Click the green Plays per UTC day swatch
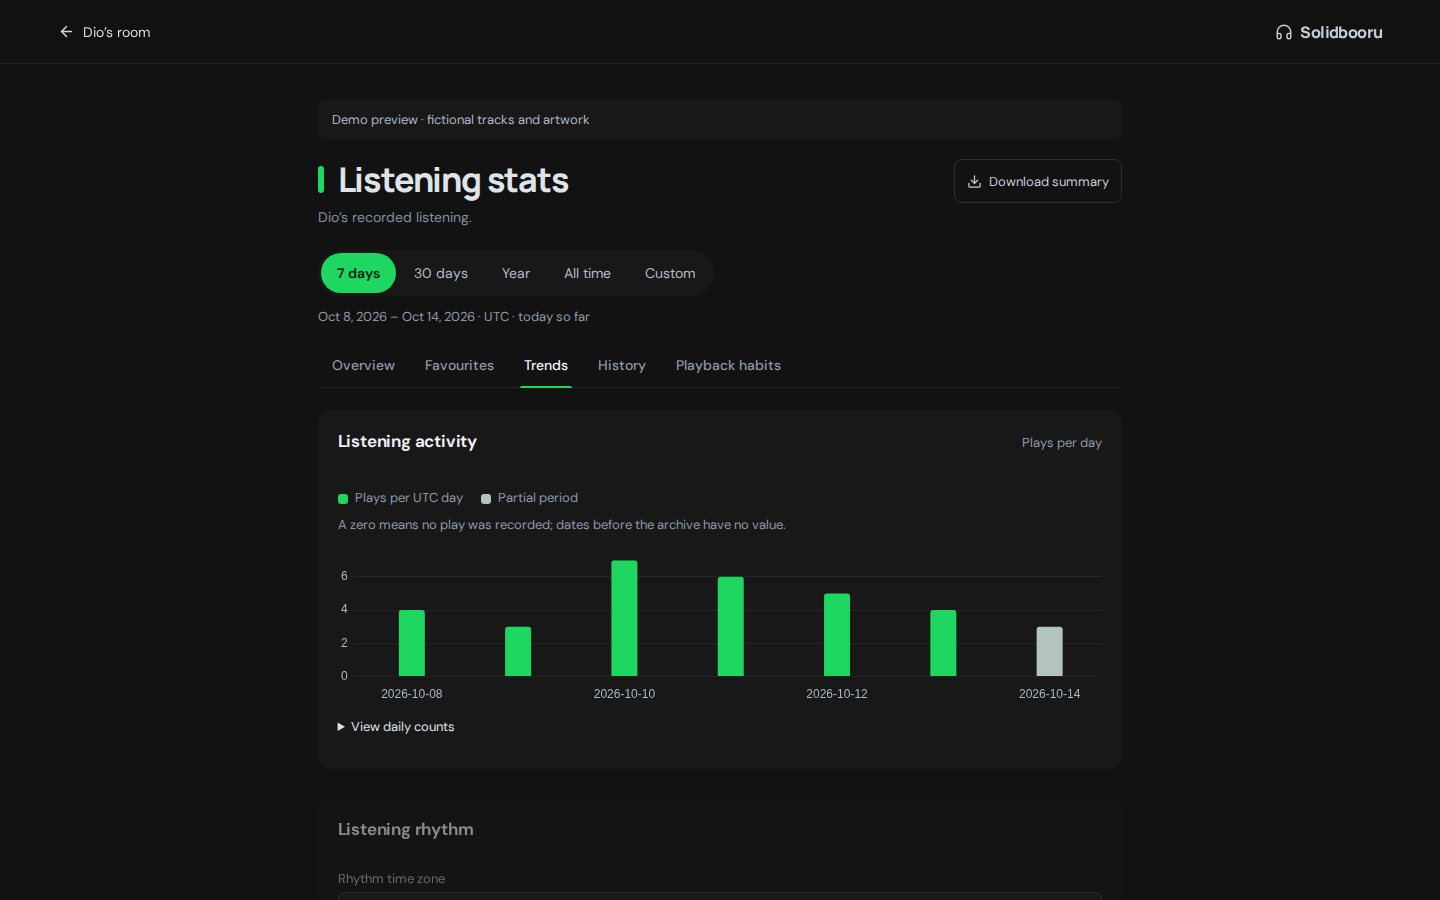The image size is (1440, 900). point(343,499)
